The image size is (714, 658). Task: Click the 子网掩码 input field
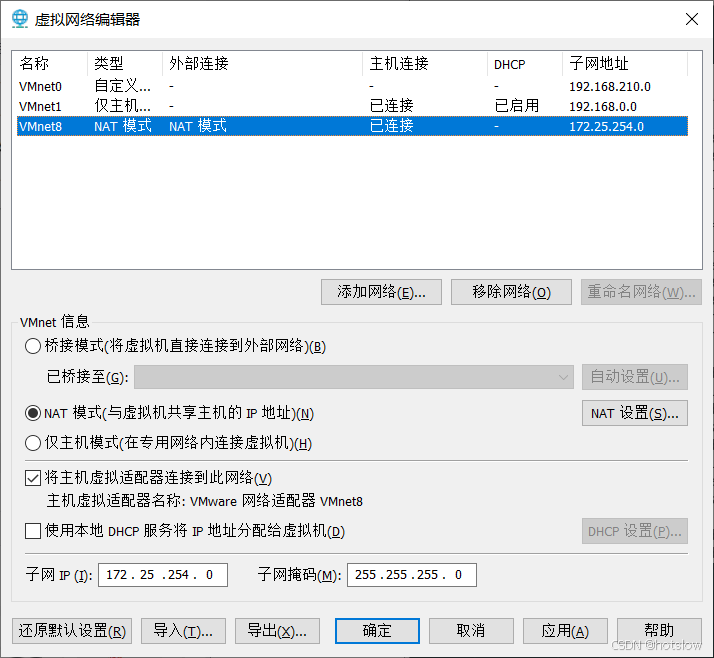(412, 575)
